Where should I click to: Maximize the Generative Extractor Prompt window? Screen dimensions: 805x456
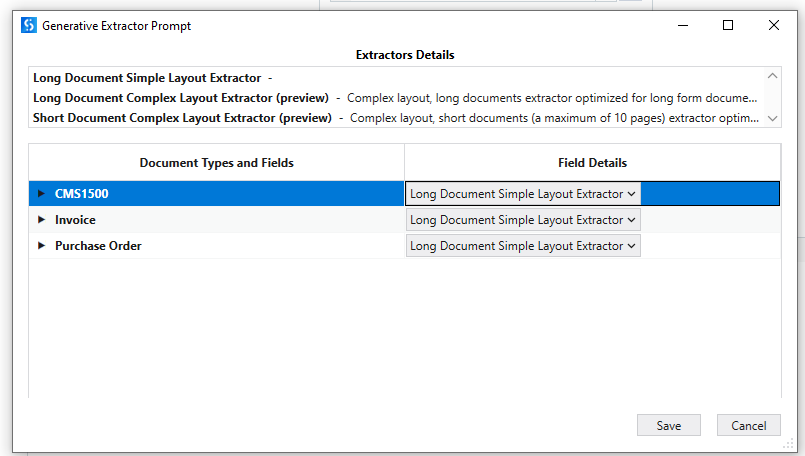pyautogui.click(x=727, y=25)
